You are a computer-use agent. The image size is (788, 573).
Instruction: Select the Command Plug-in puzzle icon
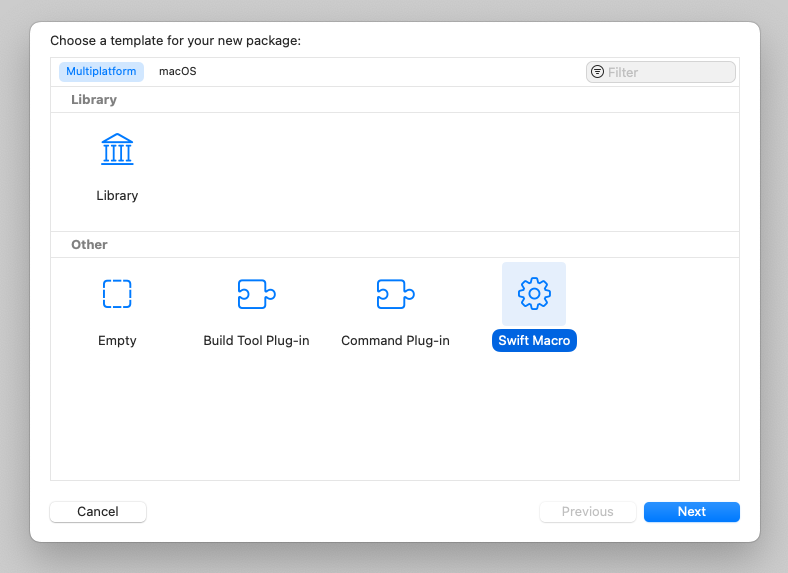click(x=396, y=294)
